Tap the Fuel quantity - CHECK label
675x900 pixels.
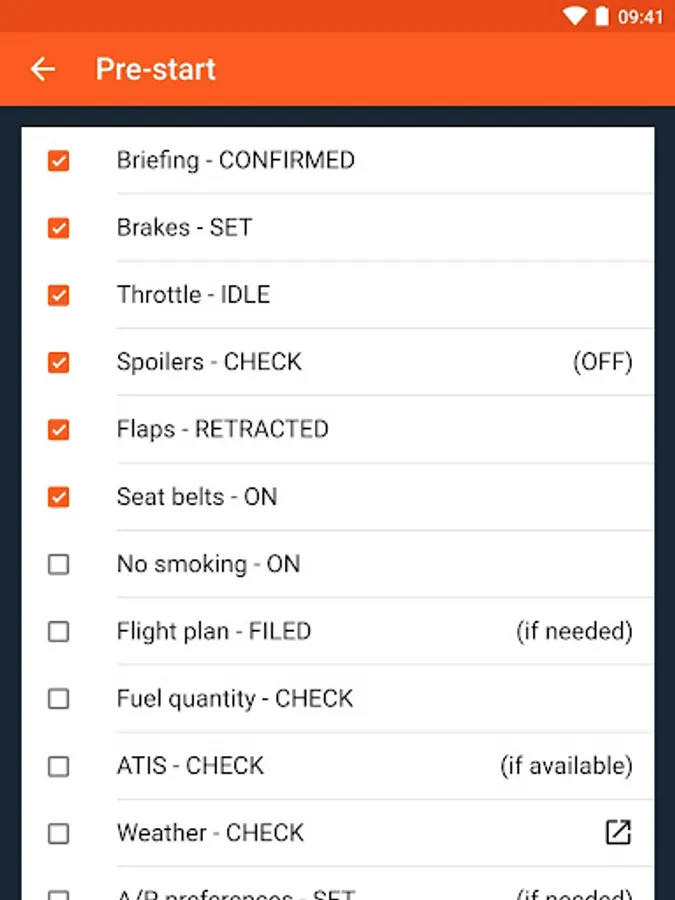tap(235, 699)
